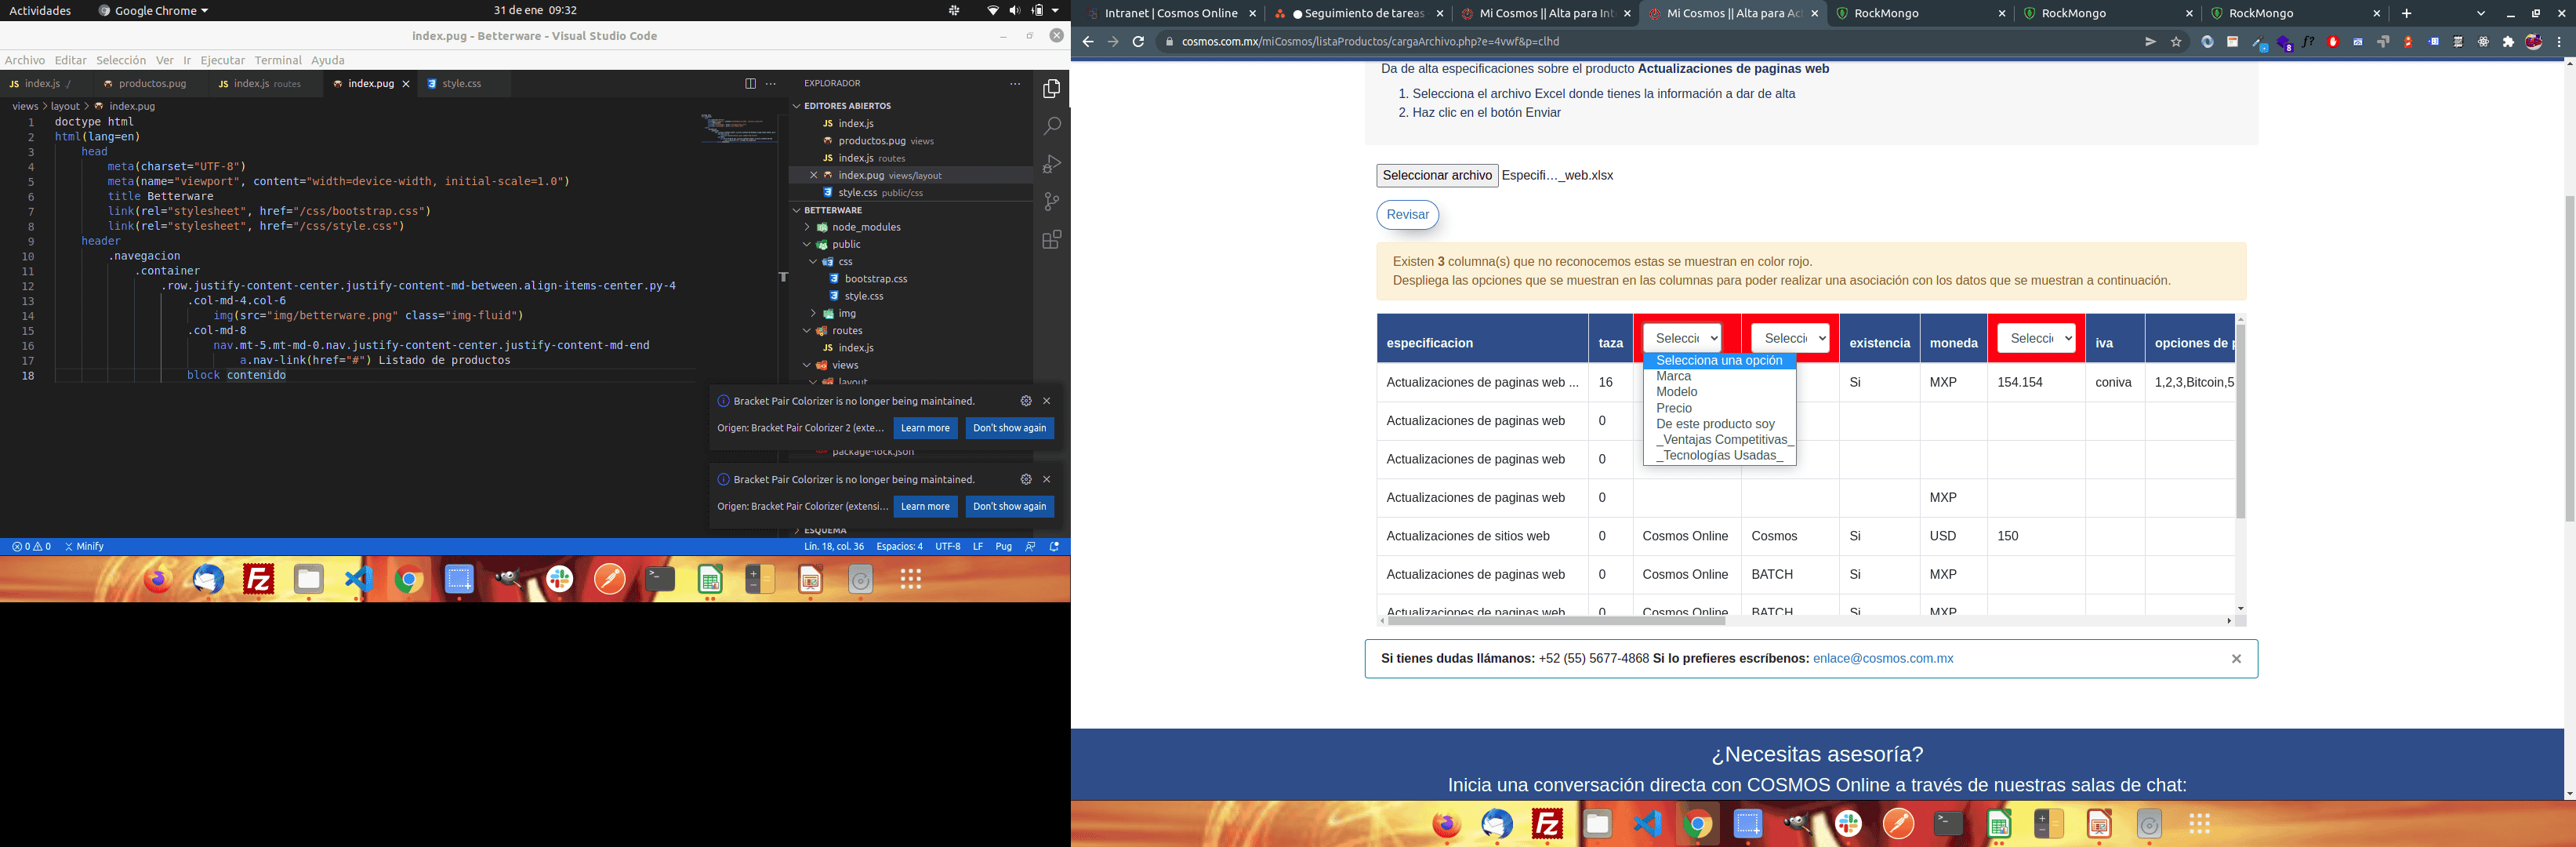Open the third red Selecciona dropdown beside moneda
Image resolution: width=2576 pixels, height=847 pixels.
tap(2036, 338)
